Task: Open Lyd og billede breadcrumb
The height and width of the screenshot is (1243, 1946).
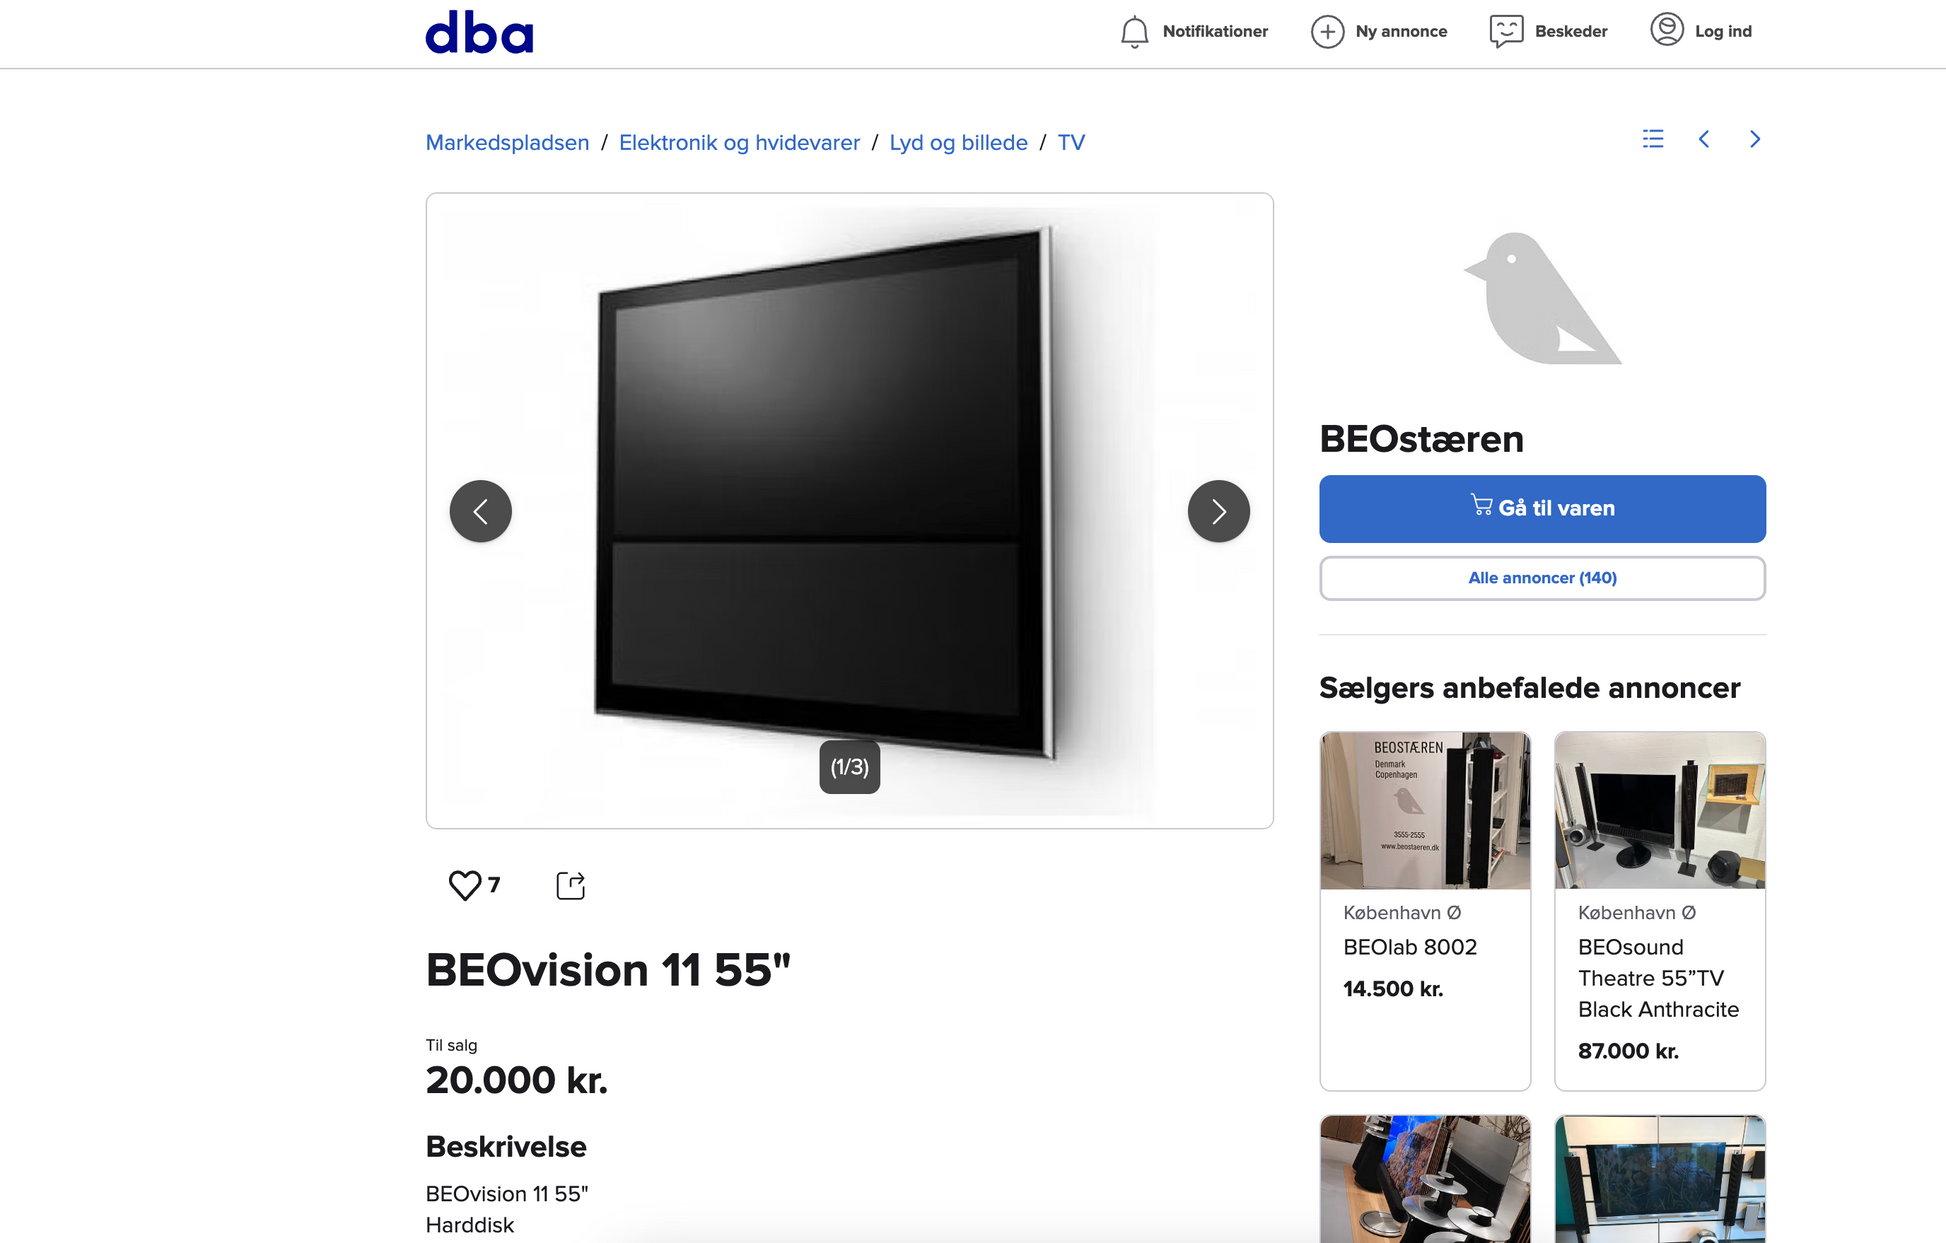Action: [x=958, y=143]
